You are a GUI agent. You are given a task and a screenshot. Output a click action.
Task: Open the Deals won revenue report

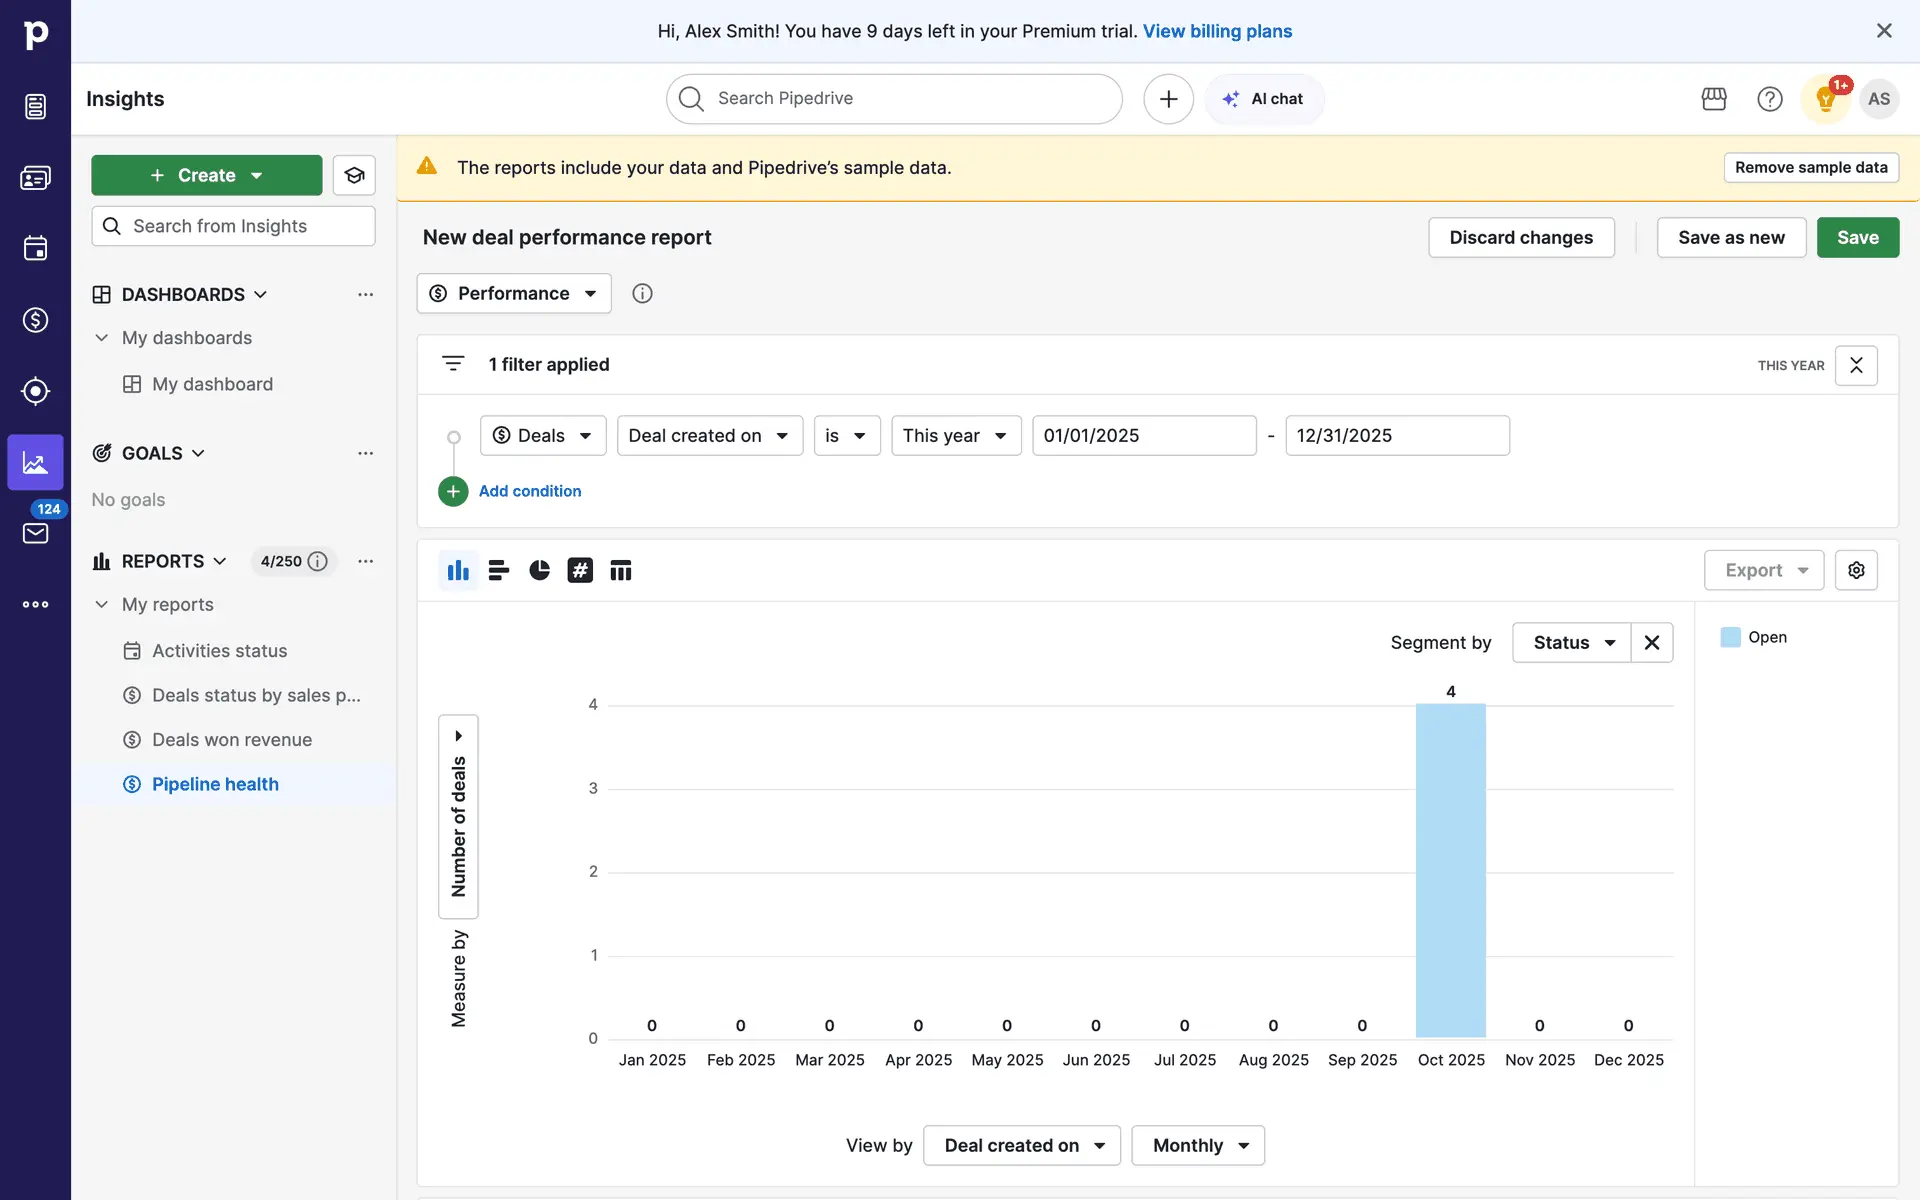pyautogui.click(x=231, y=740)
